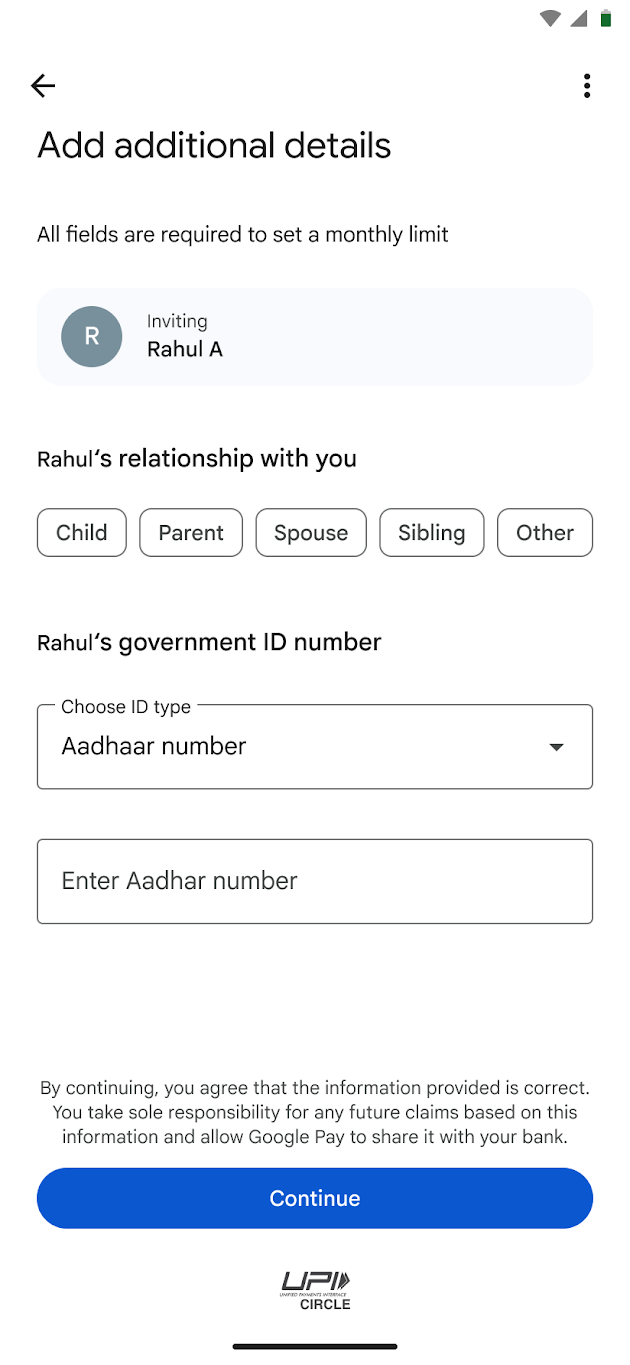Screen dimensions: 630x1365
Task: Select the Parent relationship chip
Action: pyautogui.click(x=190, y=532)
